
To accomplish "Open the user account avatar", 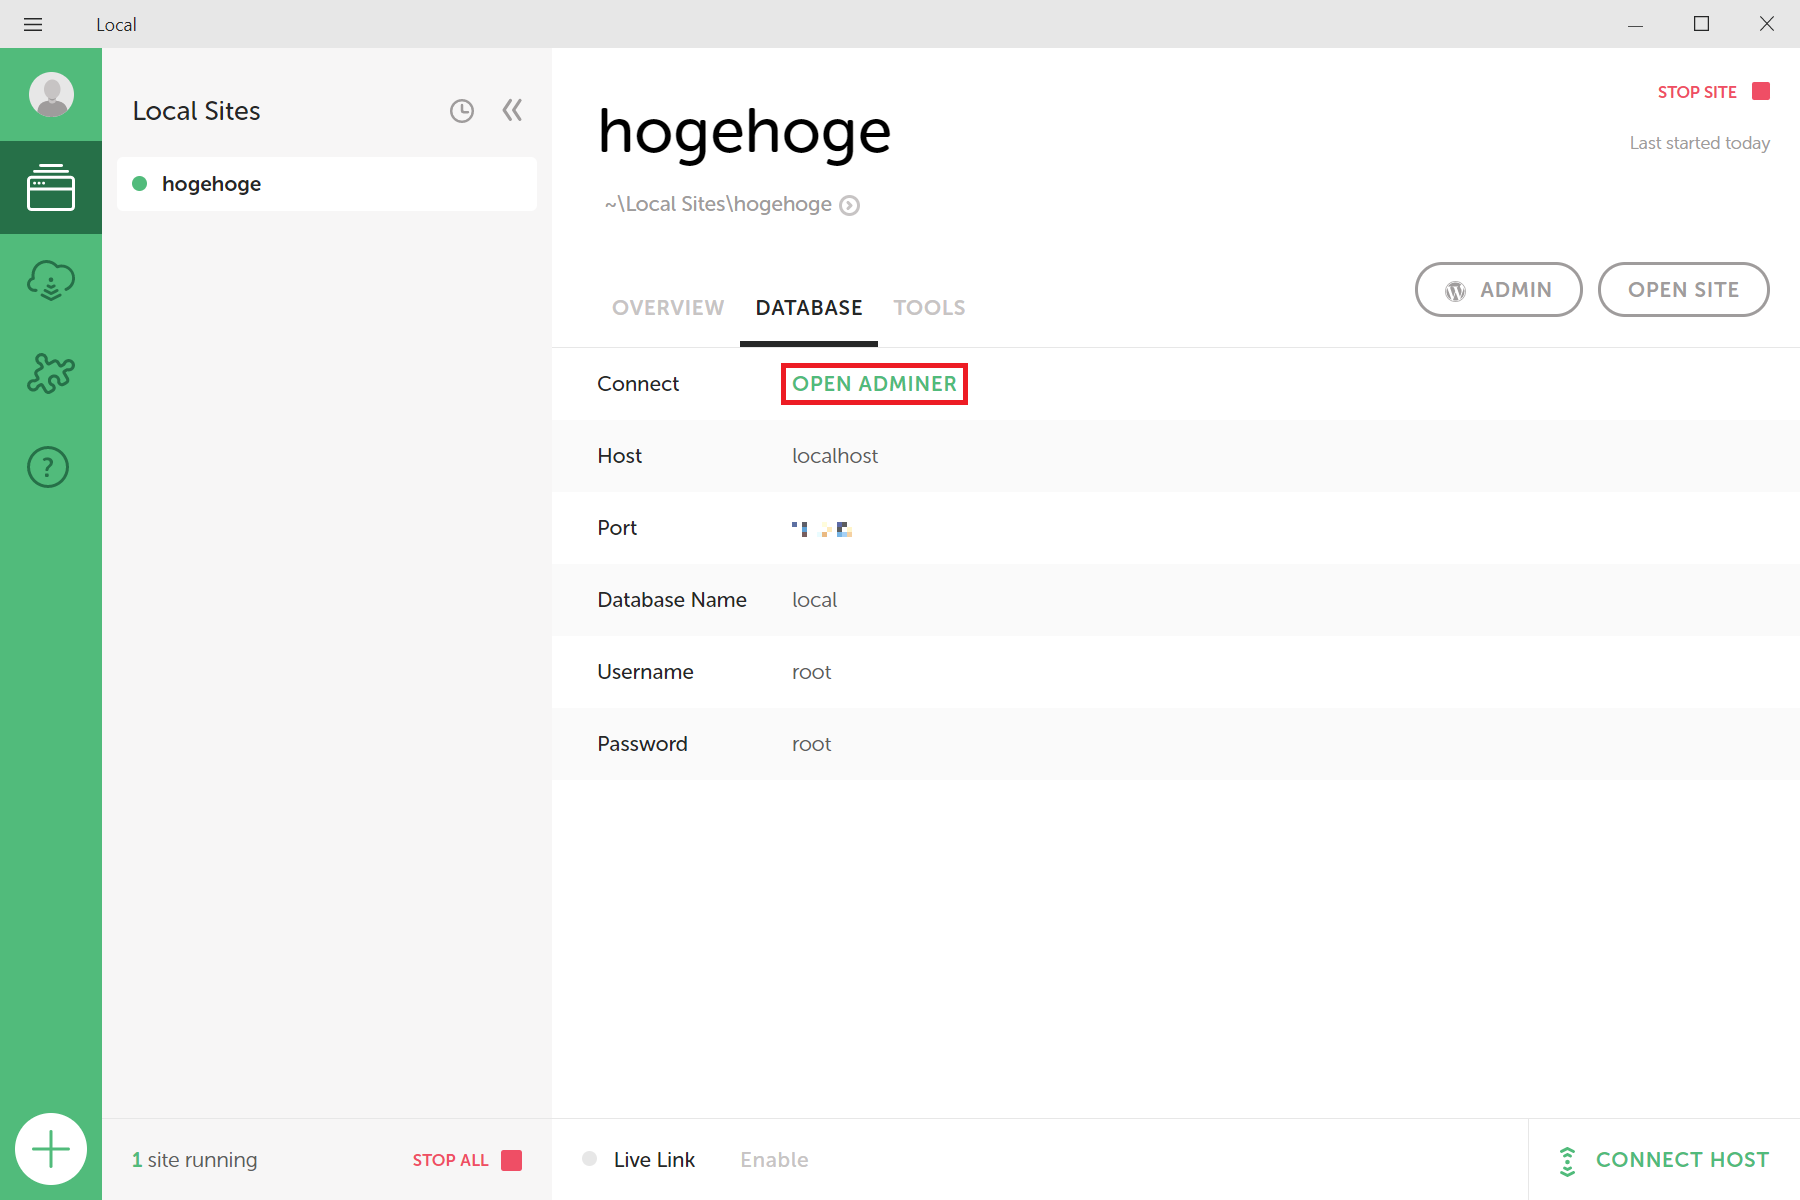I will (x=51, y=95).
